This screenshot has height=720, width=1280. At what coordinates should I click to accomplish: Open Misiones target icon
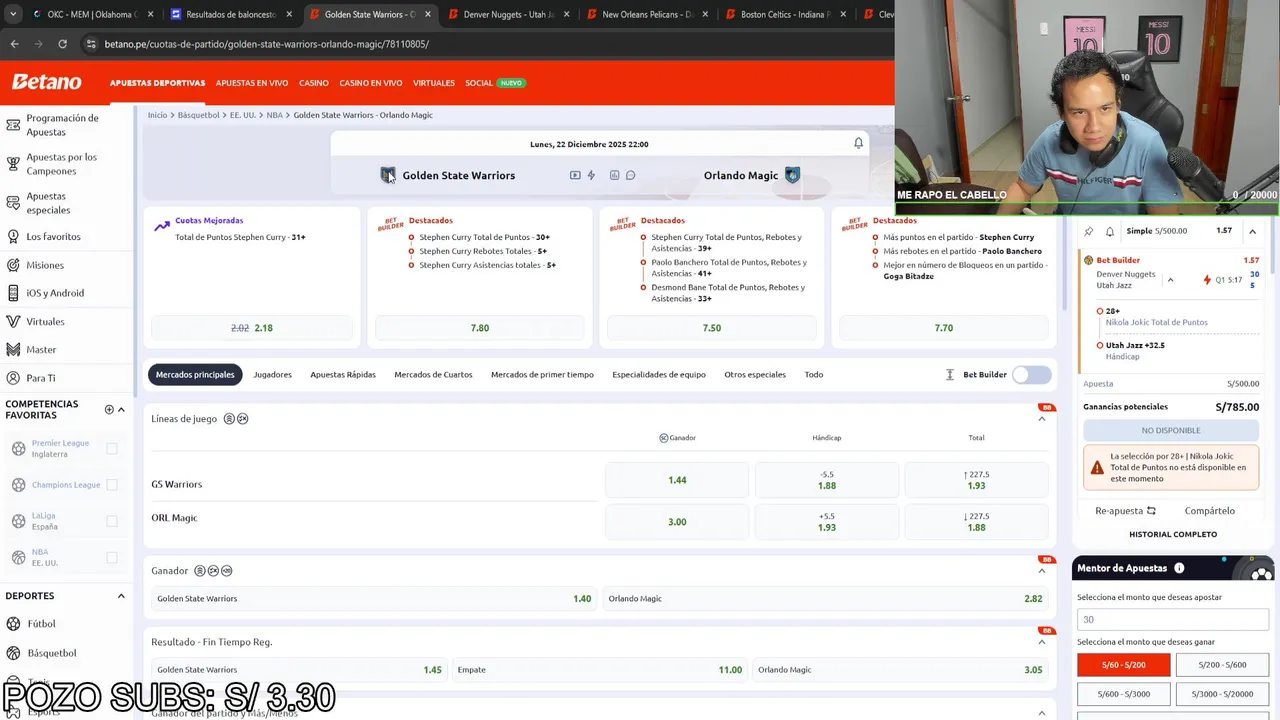(x=13, y=265)
